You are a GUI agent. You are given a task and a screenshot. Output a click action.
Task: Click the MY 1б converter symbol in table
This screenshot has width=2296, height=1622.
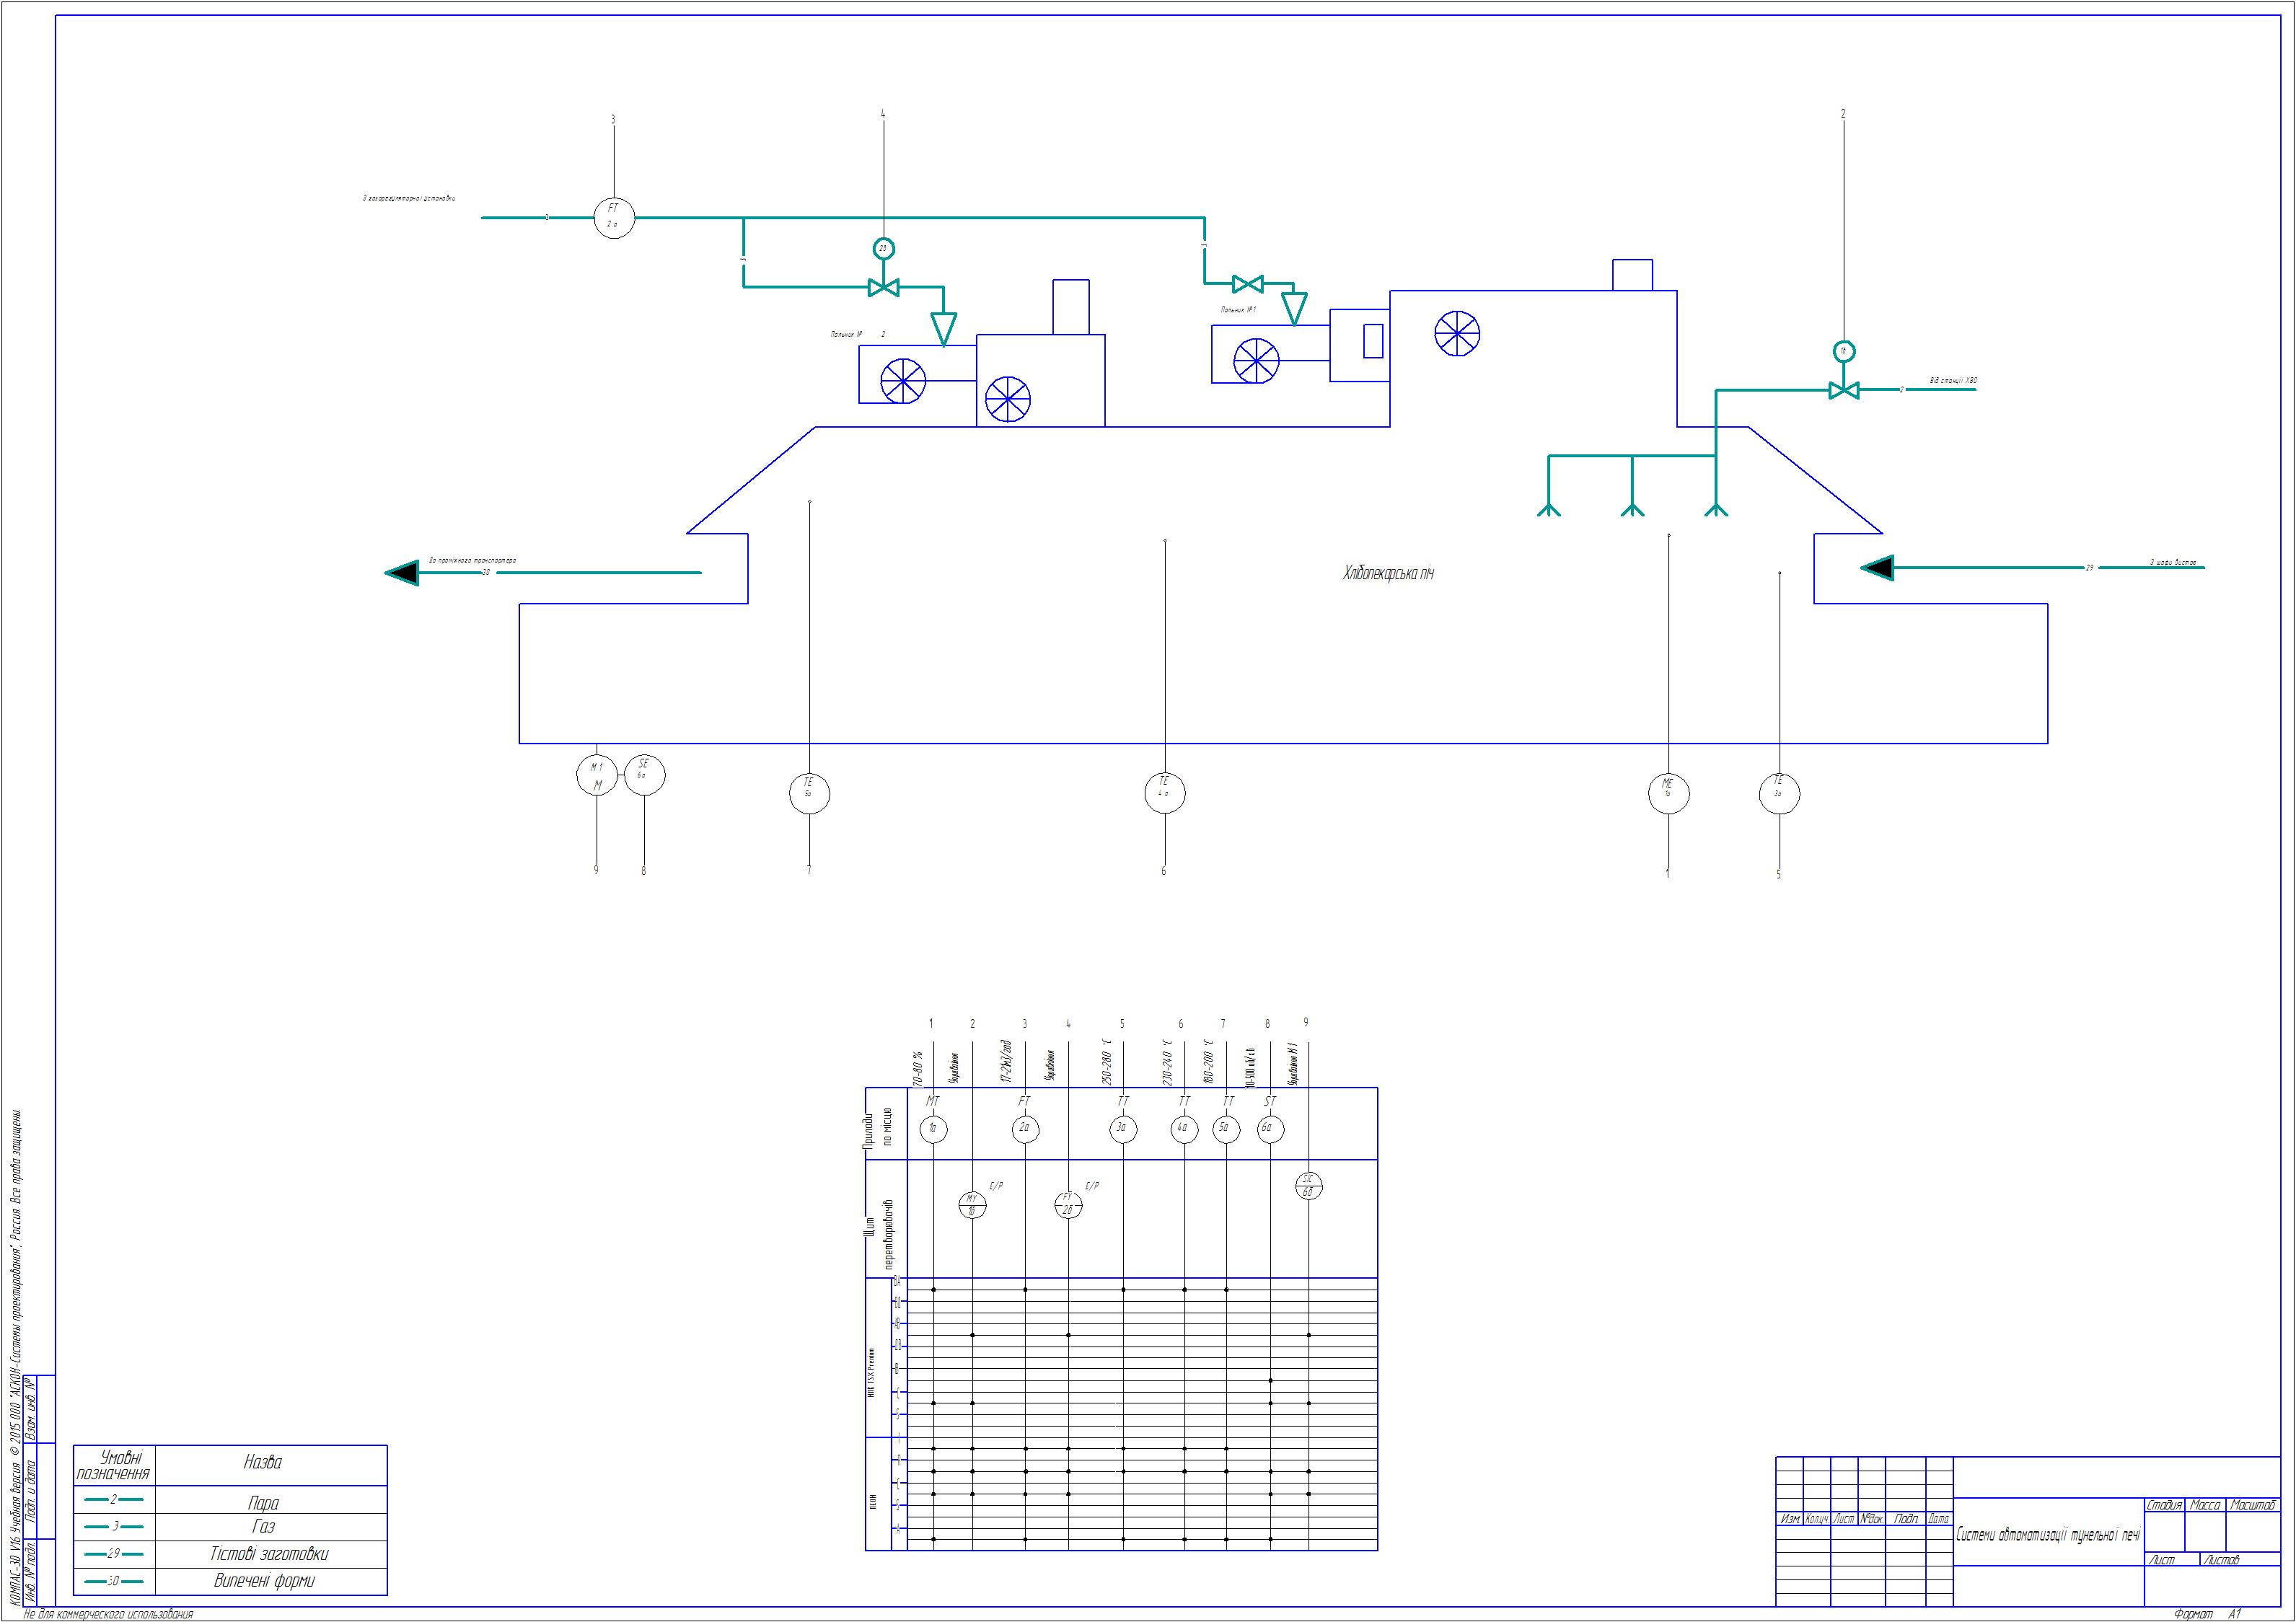tap(972, 1205)
